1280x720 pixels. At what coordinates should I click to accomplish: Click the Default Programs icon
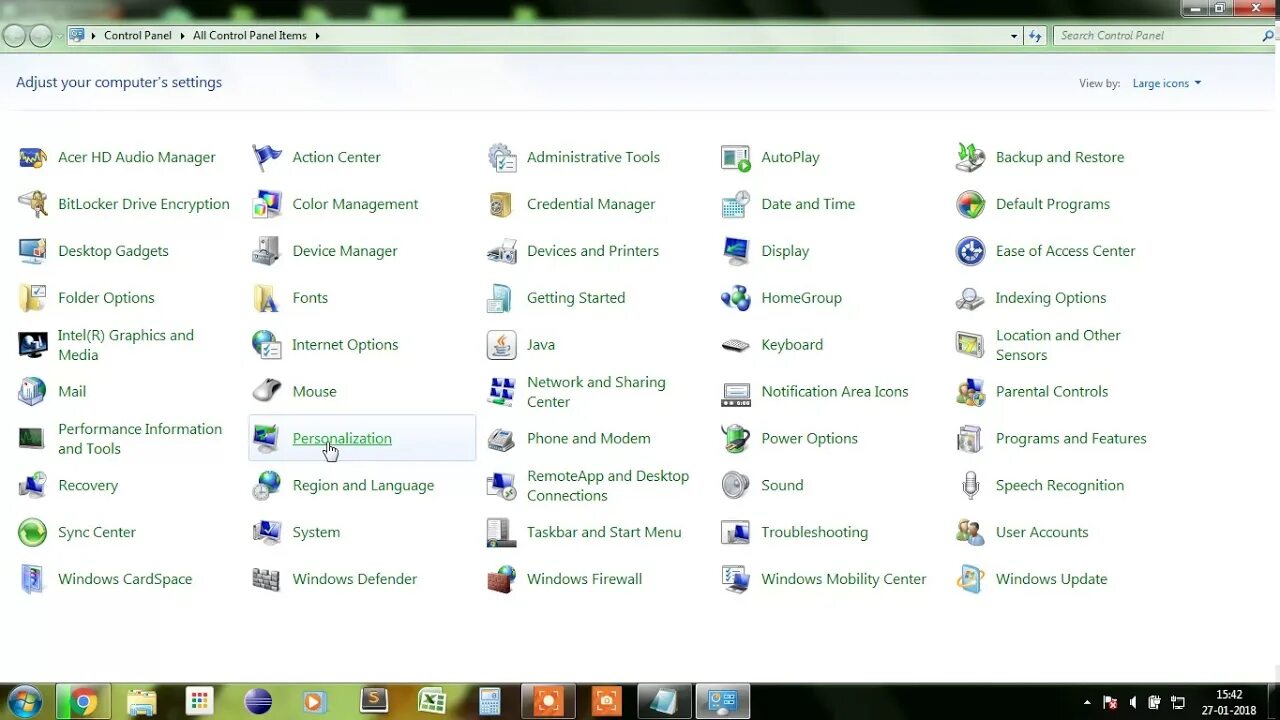[x=970, y=204]
